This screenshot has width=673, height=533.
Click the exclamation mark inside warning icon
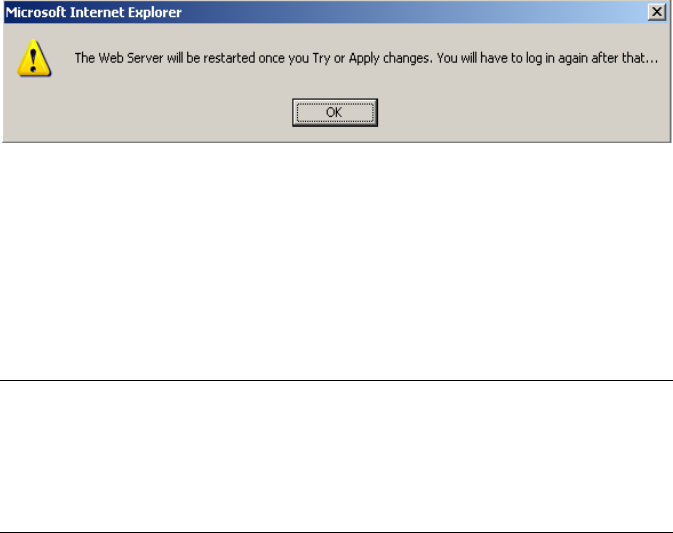coord(33,60)
